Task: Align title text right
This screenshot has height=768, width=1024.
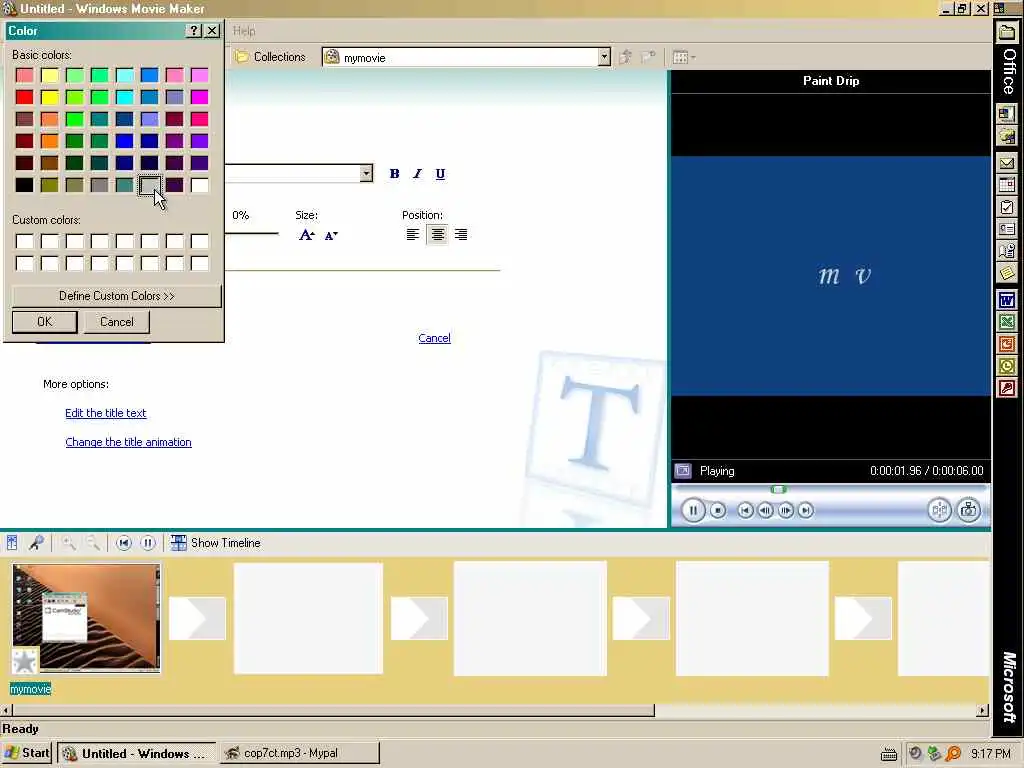Action: 461,234
